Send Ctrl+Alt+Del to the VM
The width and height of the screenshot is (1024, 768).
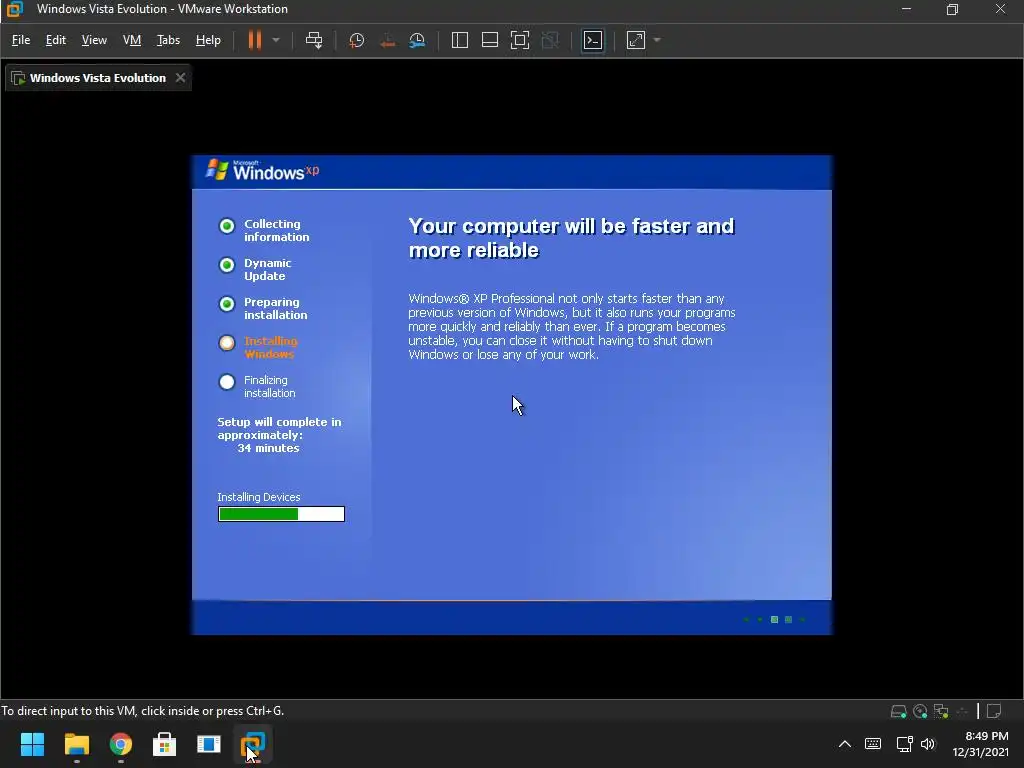[x=314, y=40]
